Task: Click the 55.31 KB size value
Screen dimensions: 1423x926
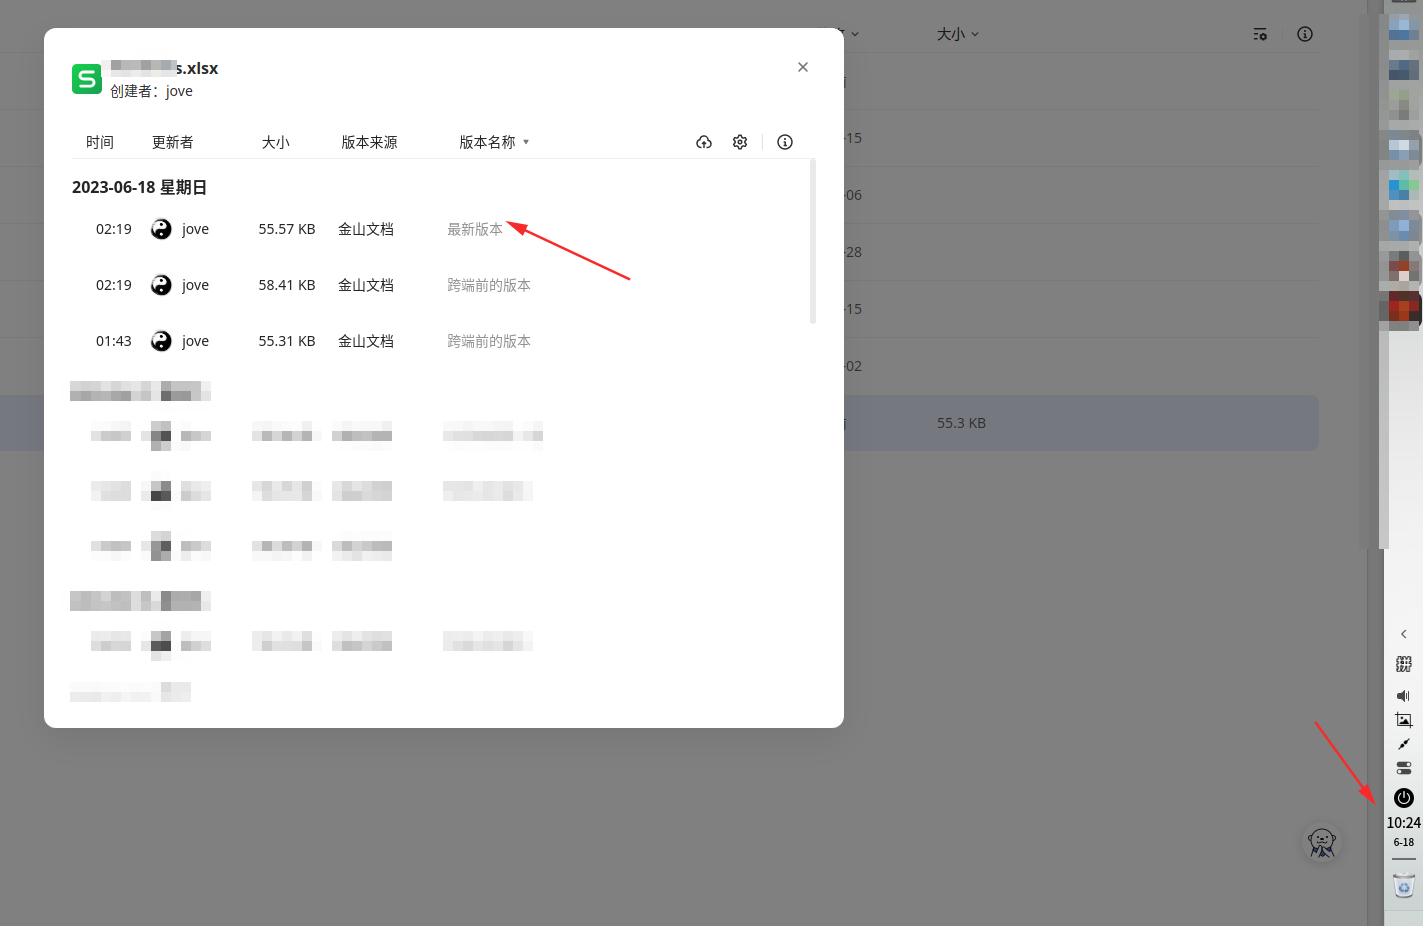Action: tap(287, 341)
